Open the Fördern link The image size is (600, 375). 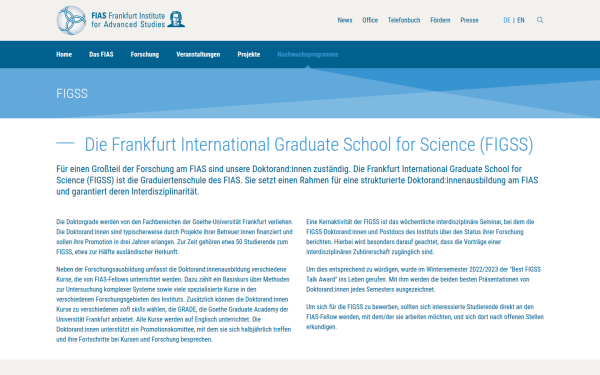[440, 20]
